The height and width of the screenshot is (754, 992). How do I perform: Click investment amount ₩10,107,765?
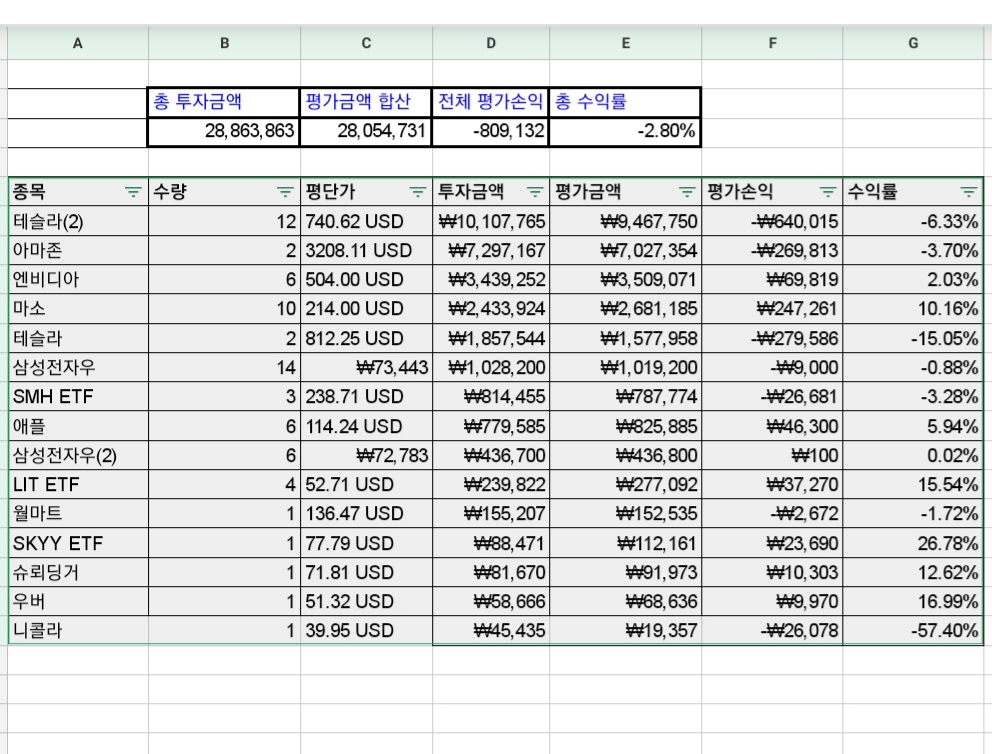[x=491, y=221]
